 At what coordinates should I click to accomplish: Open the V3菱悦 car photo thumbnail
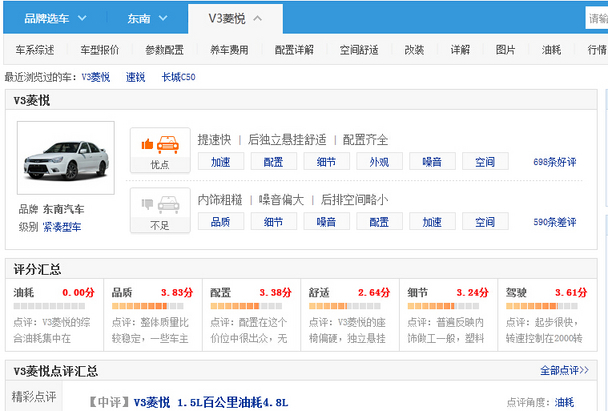(x=66, y=160)
